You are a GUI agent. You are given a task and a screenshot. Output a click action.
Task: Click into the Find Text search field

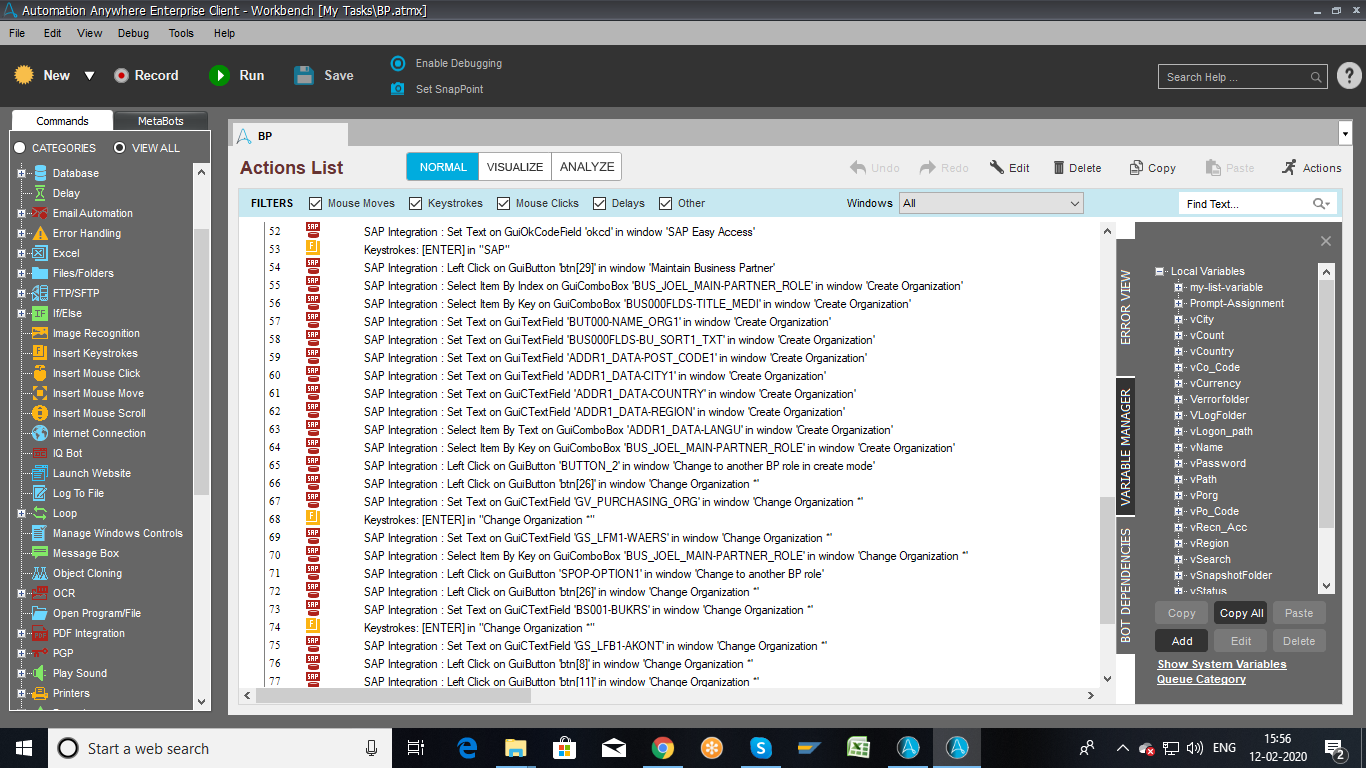1247,203
